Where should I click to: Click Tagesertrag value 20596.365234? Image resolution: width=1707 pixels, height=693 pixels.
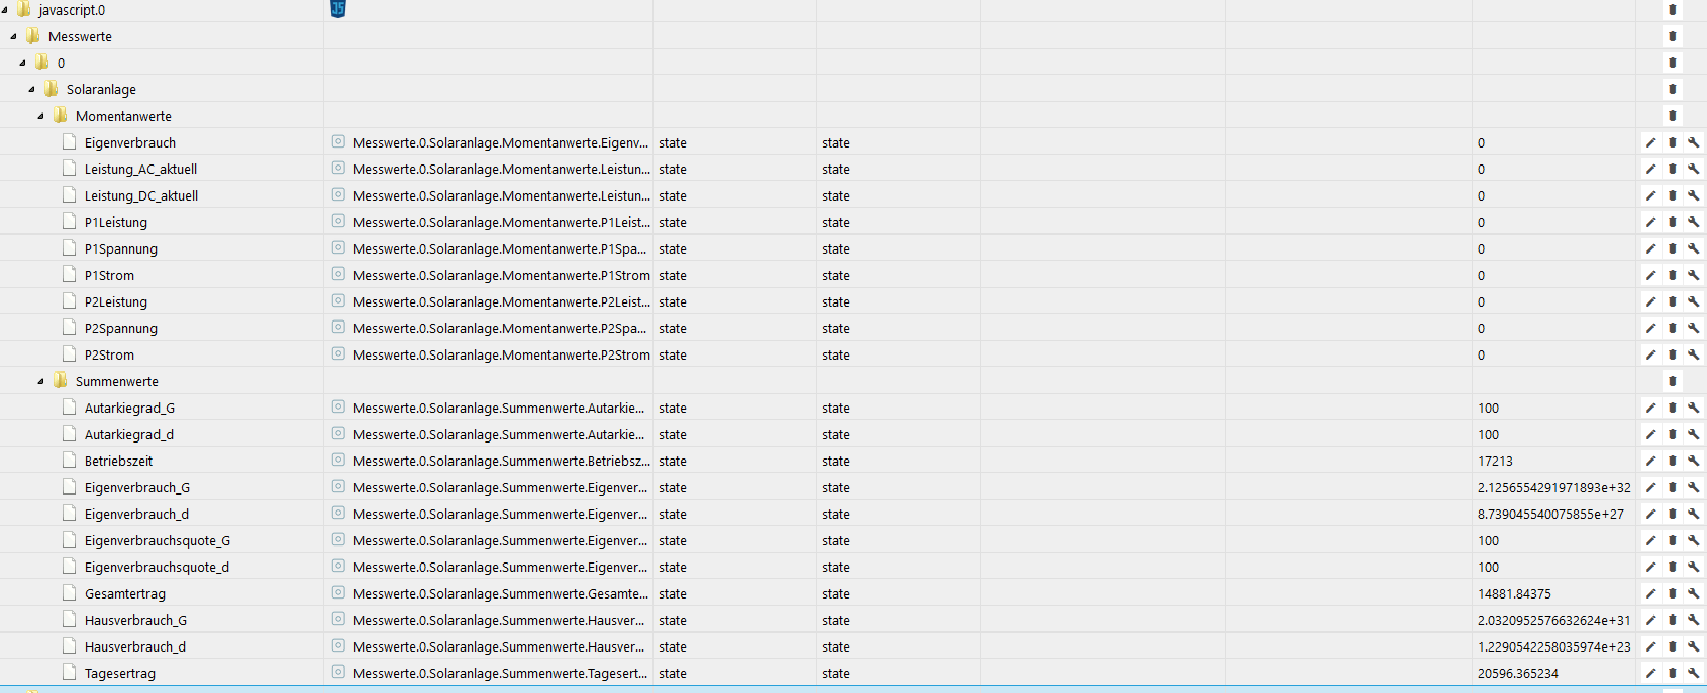1518,673
